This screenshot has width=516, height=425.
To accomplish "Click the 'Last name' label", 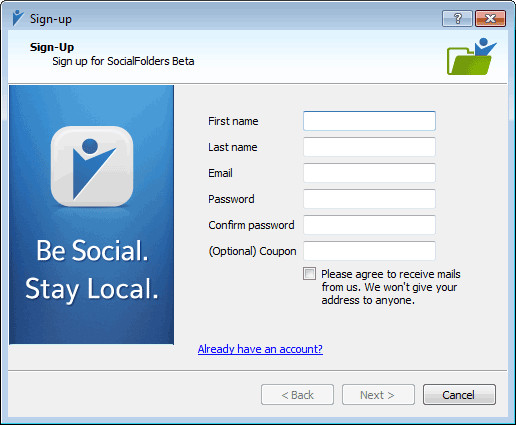I will 233,147.
